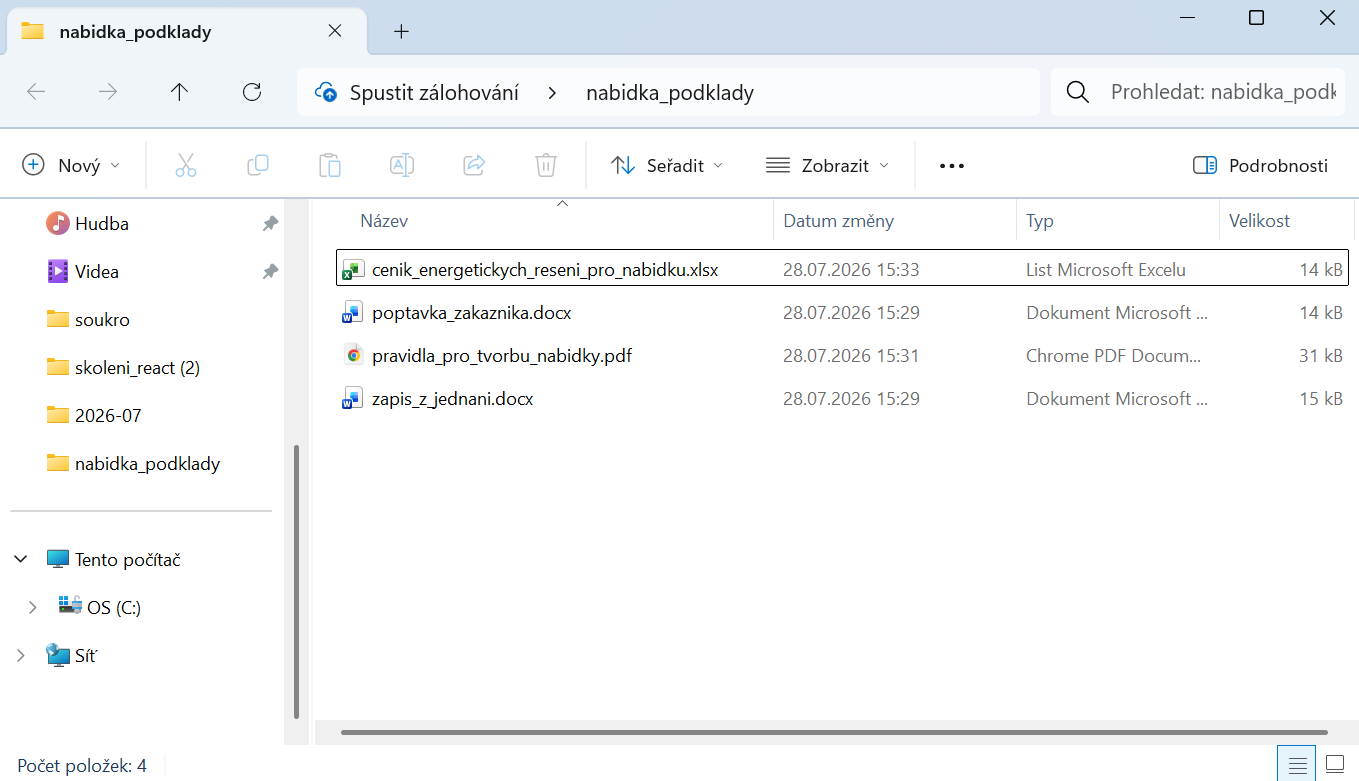Click the Chrome PDF icon of pravidla_pro_tvorbu_nabidky.pdf
The height and width of the screenshot is (781, 1359).
[x=352, y=355]
